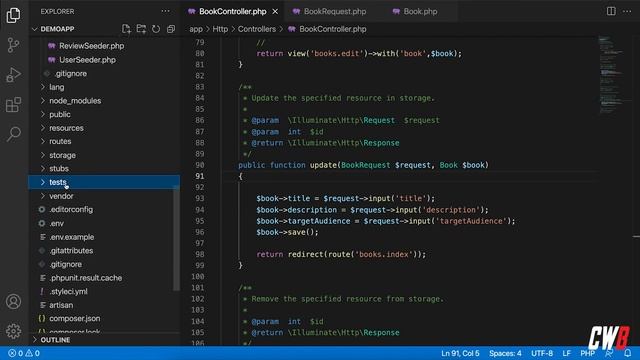Image resolution: width=640 pixels, height=360 pixels.
Task: Click the Http breadcrumb segment
Action: 220,29
